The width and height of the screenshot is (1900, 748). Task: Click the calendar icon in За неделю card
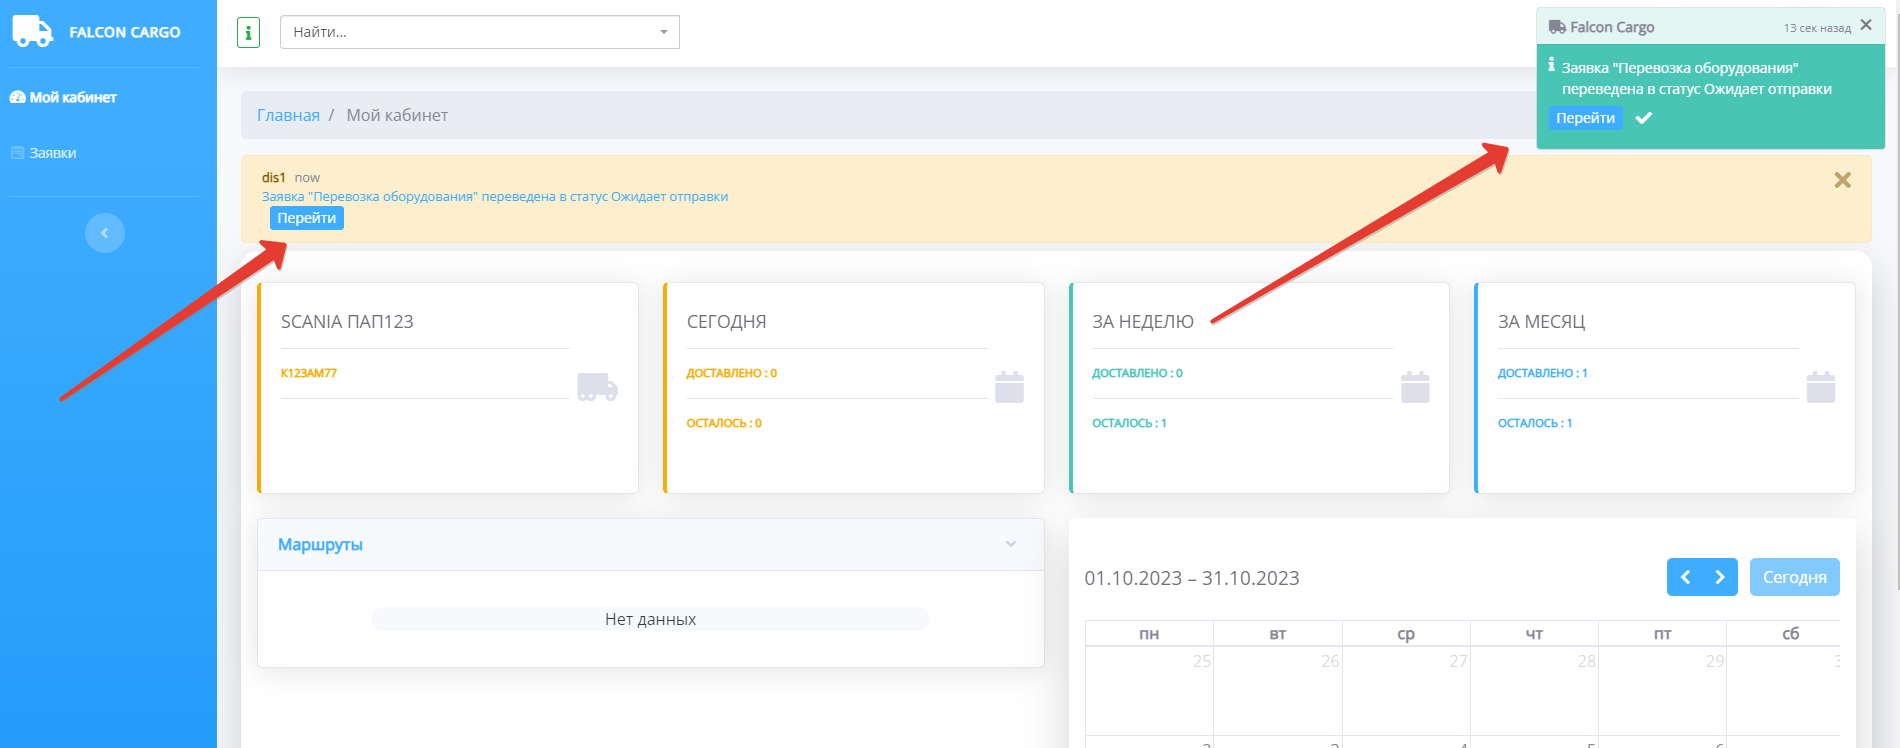pyautogui.click(x=1415, y=387)
